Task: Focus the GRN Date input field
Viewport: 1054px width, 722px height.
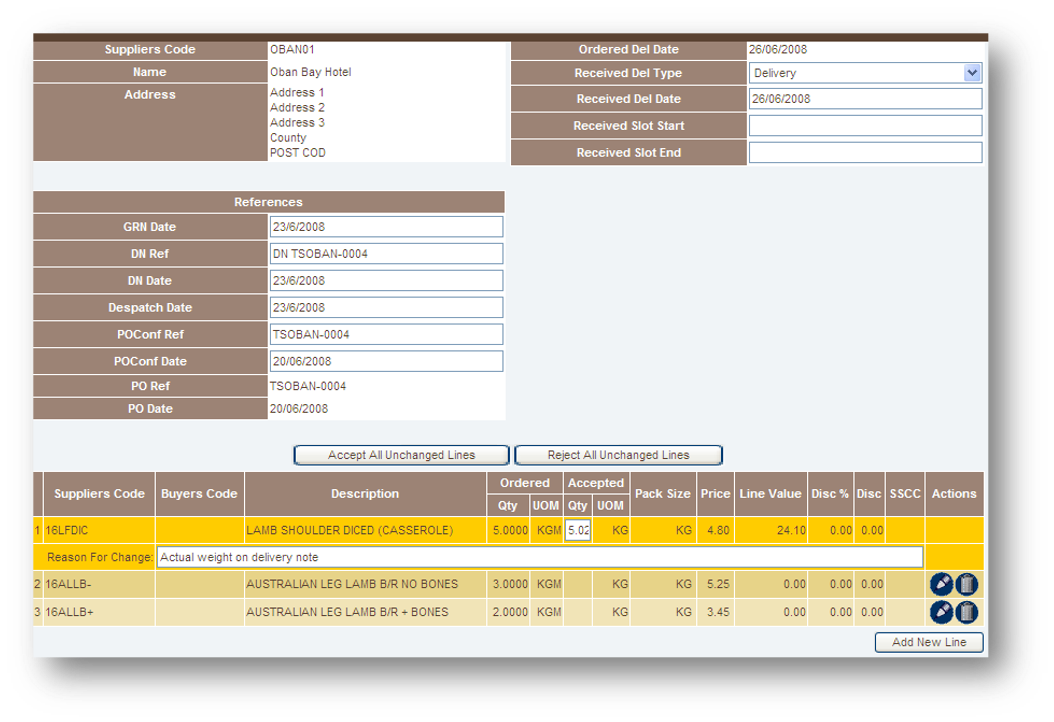Action: coord(387,227)
